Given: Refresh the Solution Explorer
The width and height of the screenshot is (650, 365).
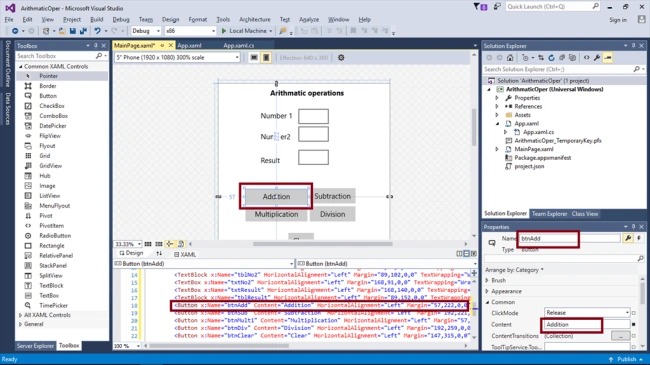Looking at the screenshot, I should tap(551, 58).
